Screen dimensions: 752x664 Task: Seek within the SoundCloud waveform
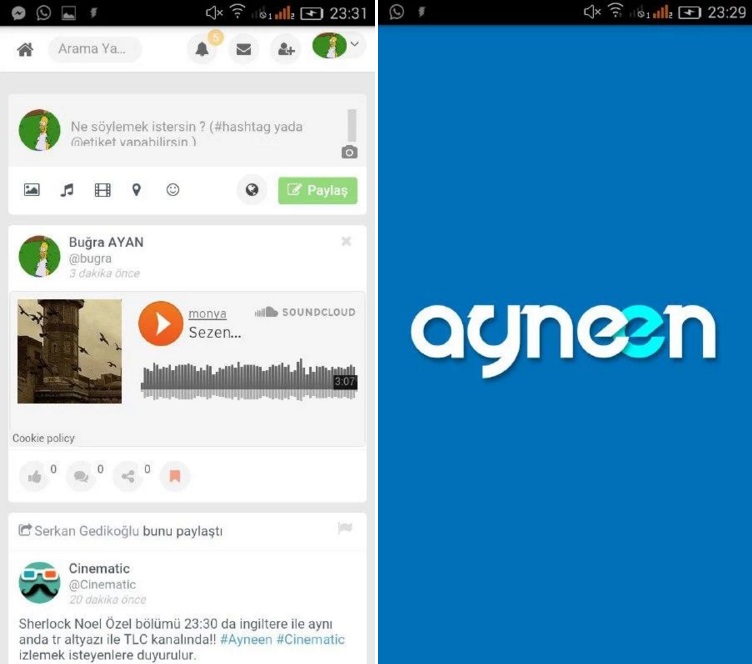coord(249,380)
